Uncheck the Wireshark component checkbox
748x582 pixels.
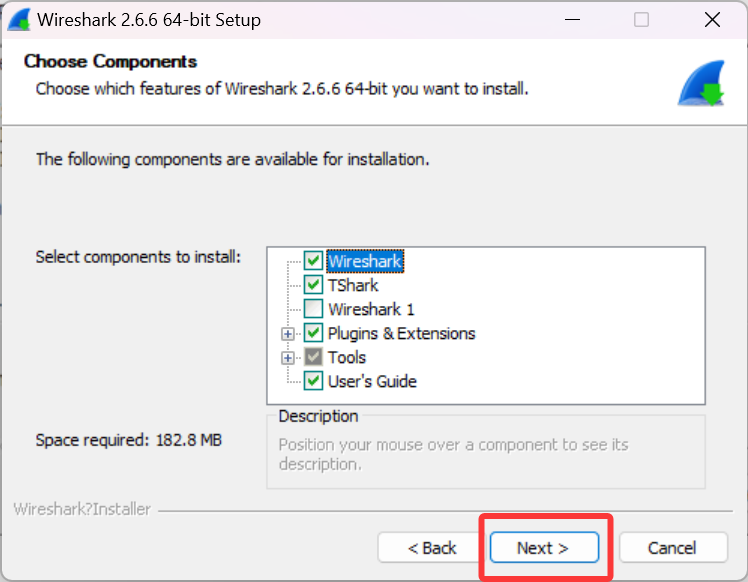tap(313, 261)
